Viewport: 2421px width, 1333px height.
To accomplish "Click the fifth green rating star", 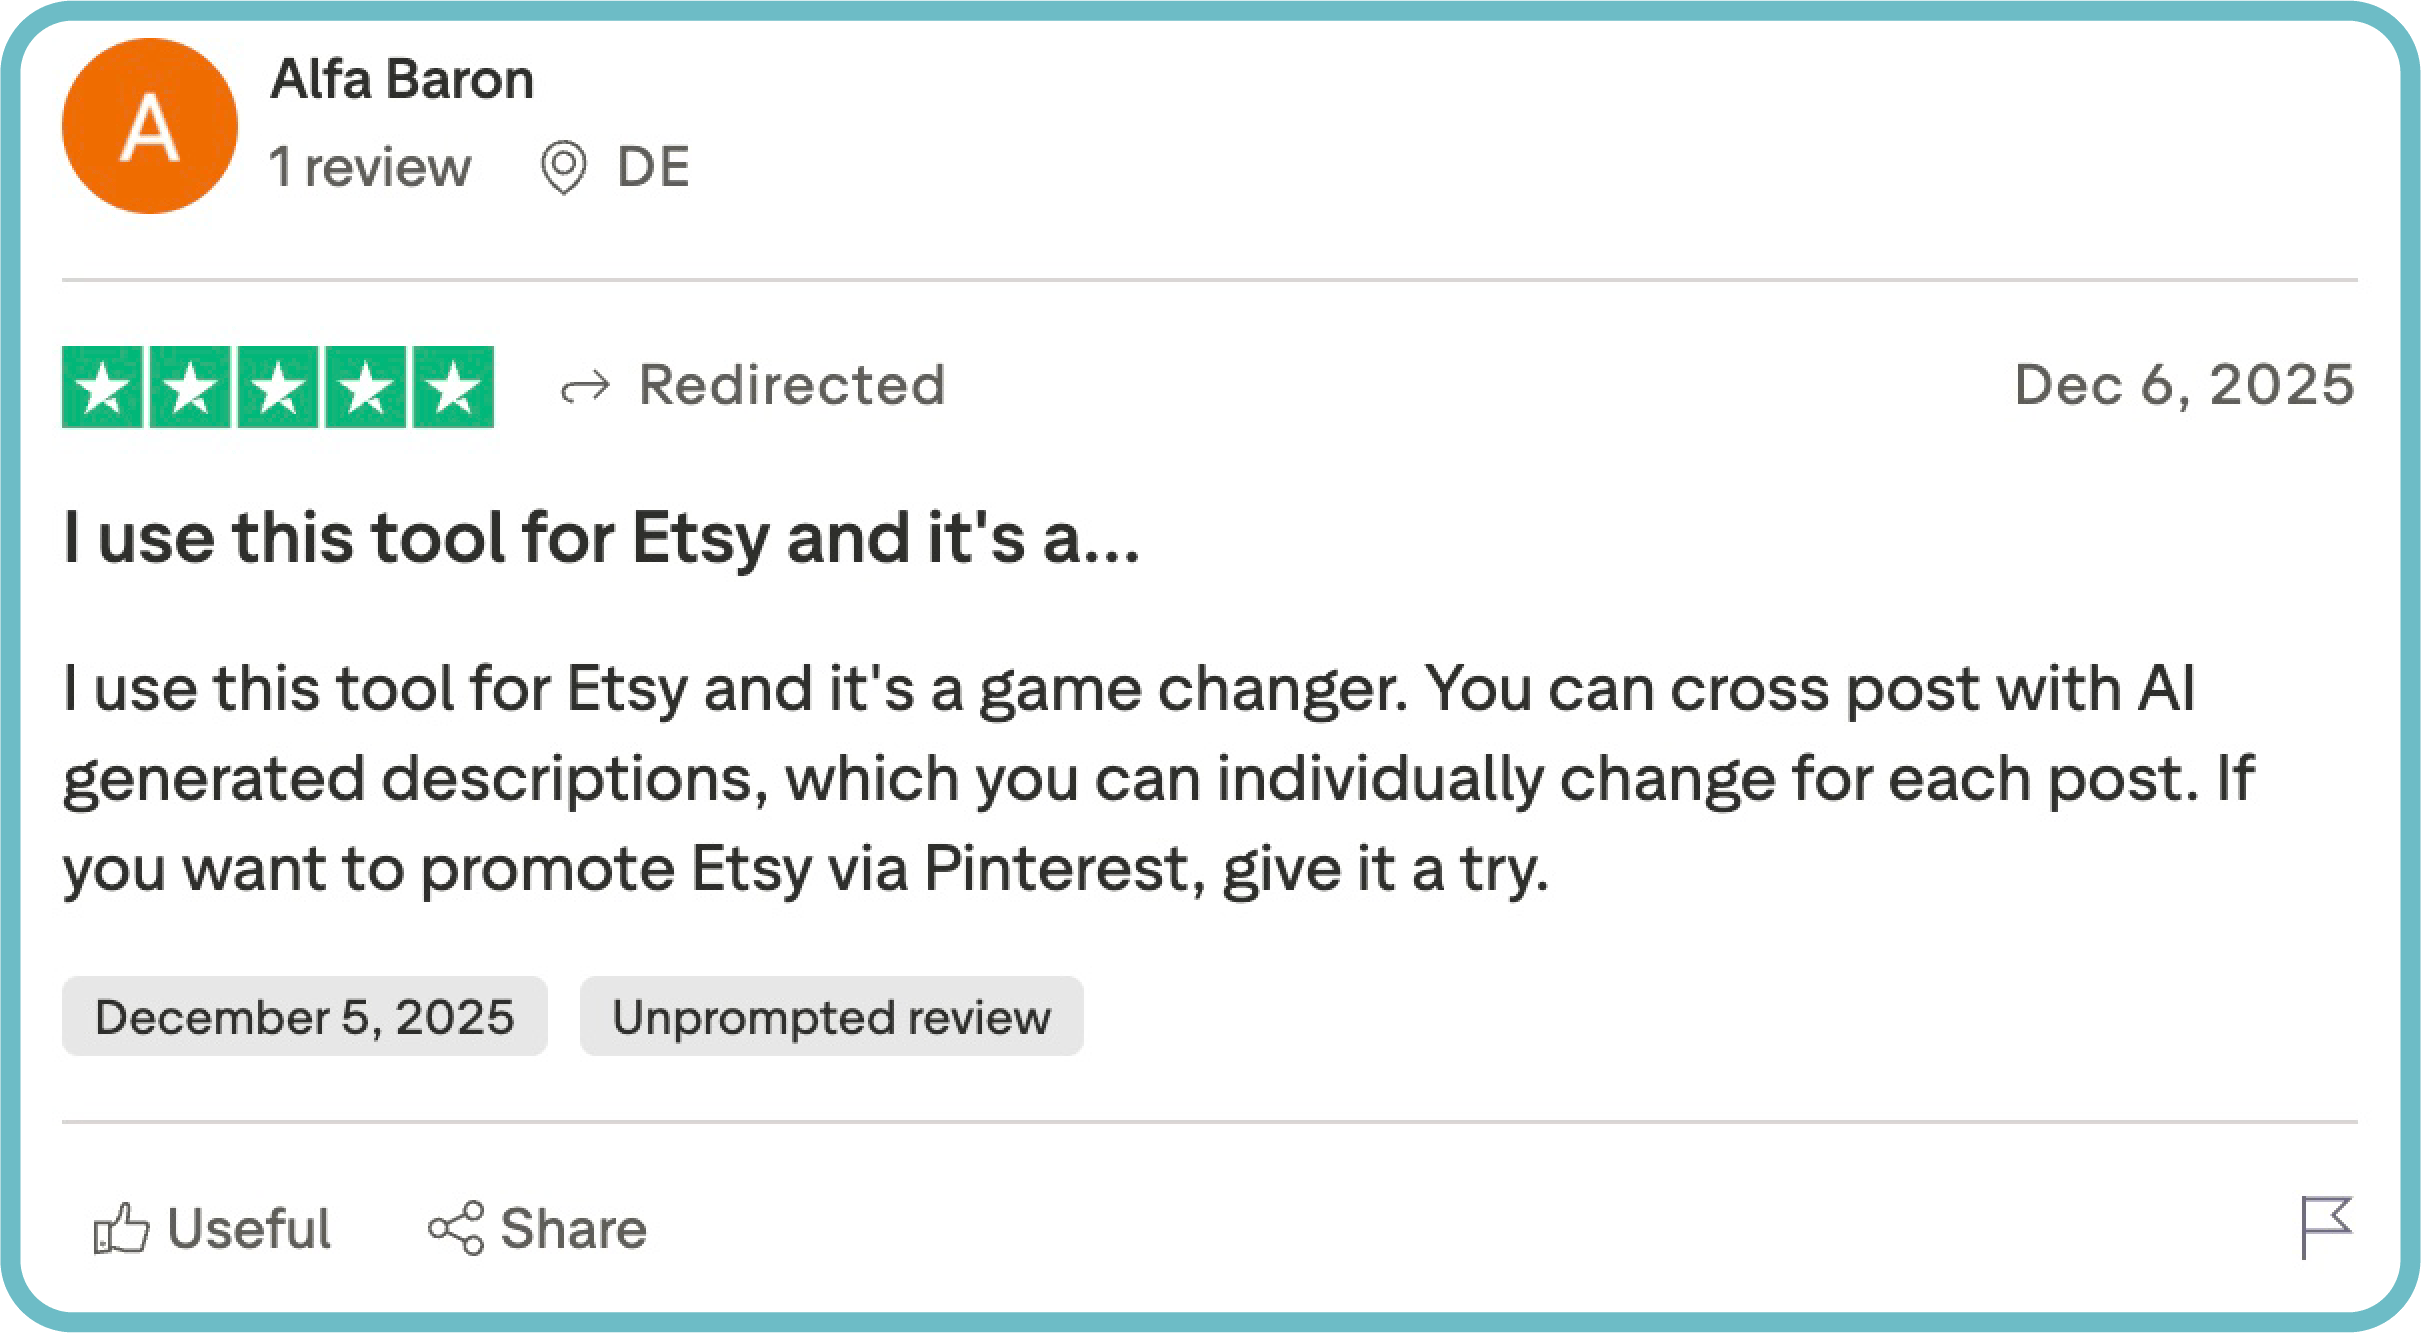I will tap(453, 387).
